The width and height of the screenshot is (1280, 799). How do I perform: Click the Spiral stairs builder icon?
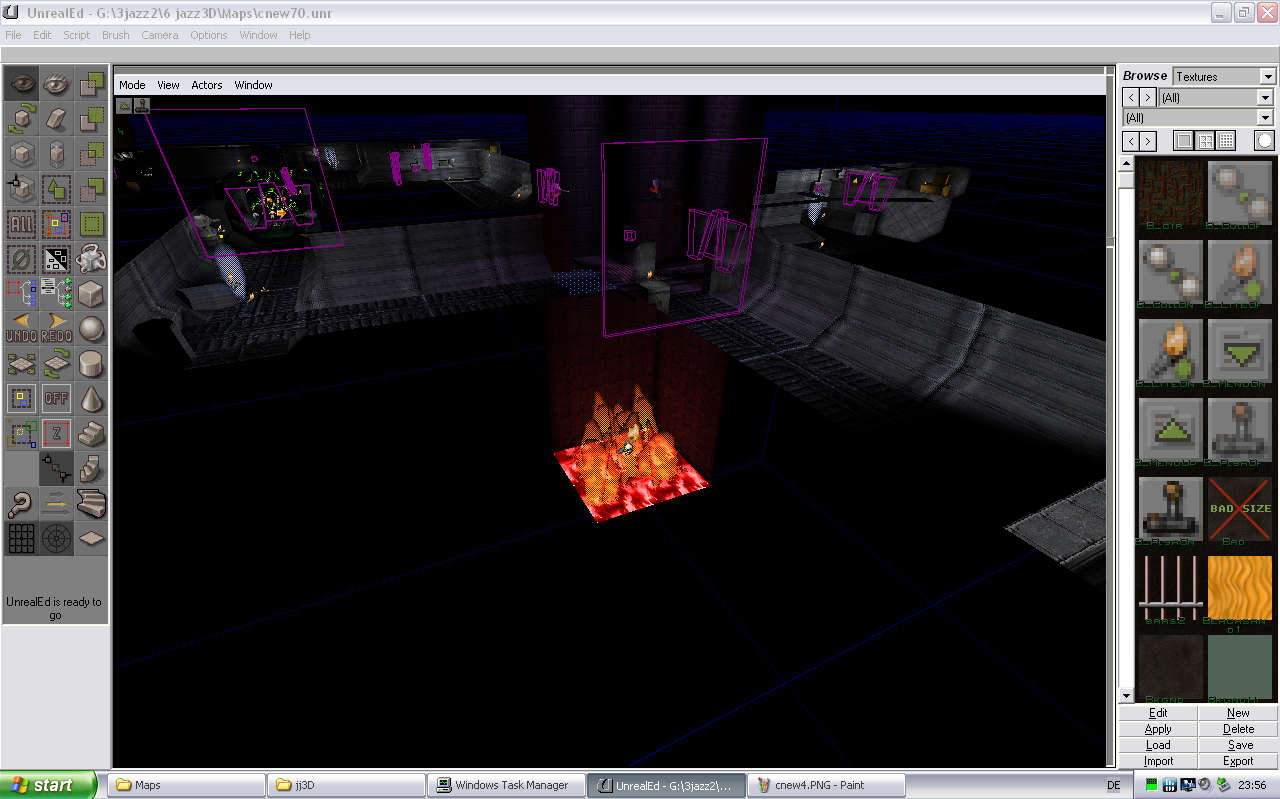(92, 469)
